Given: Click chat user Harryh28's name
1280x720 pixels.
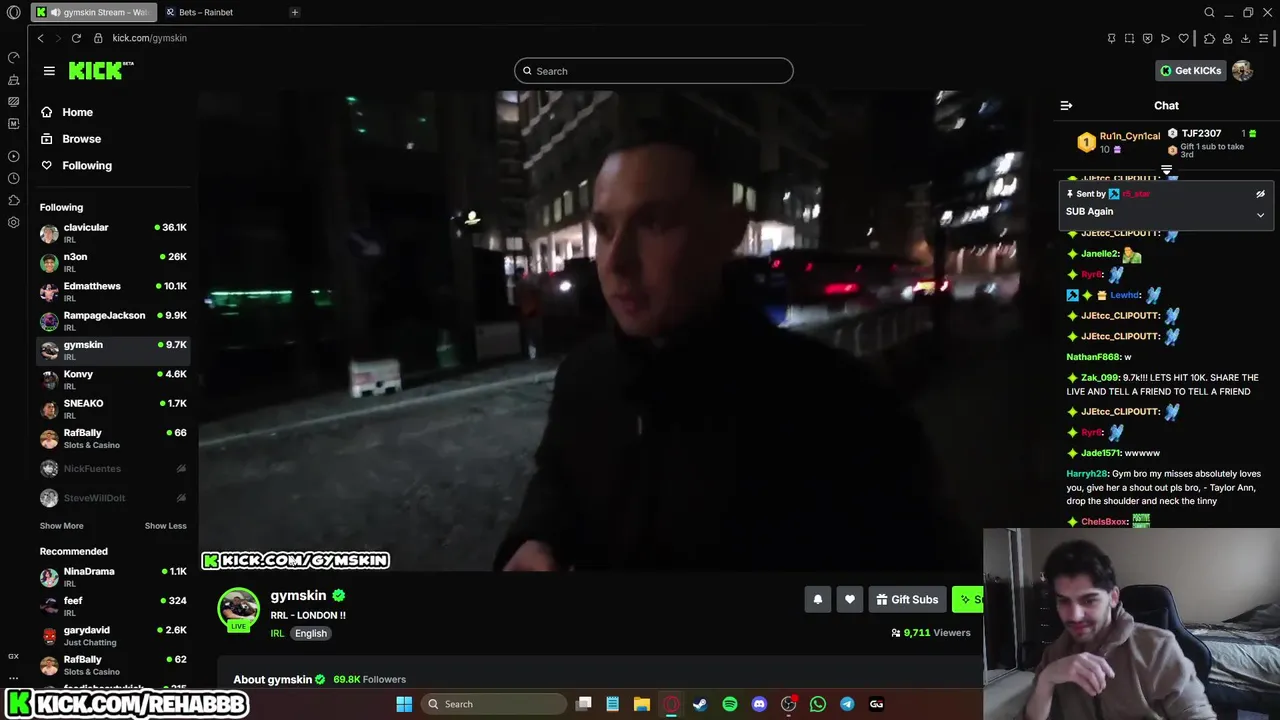Looking at the screenshot, I should coord(1087,474).
